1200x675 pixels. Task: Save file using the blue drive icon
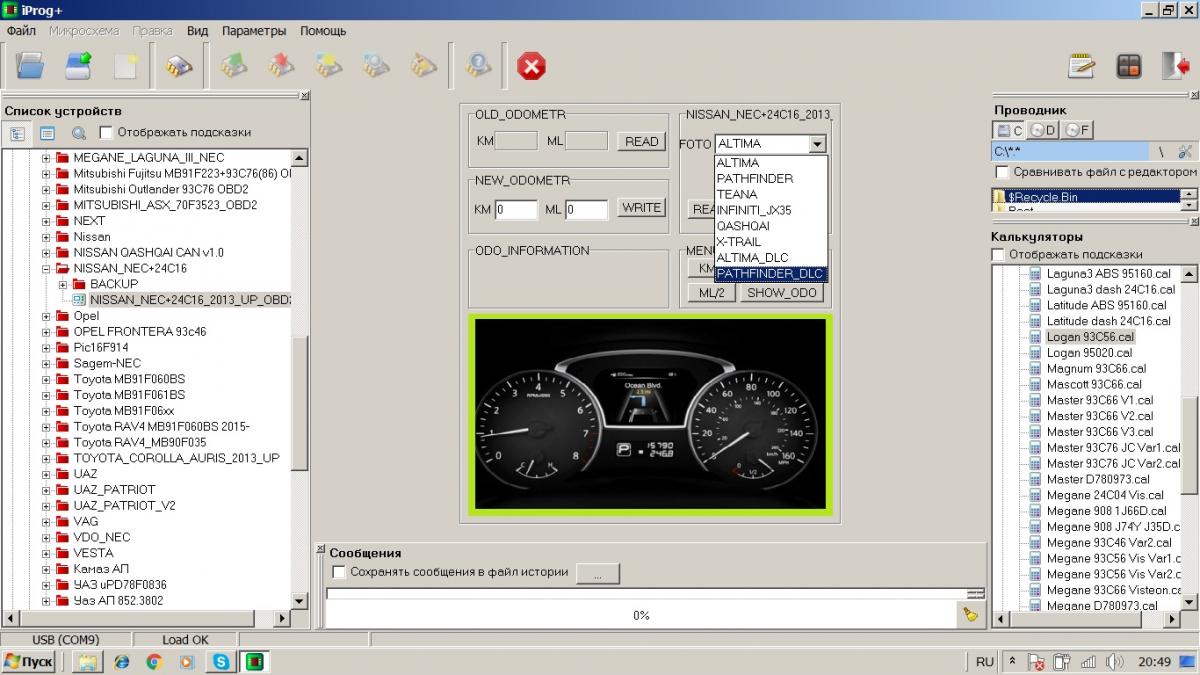click(78, 66)
